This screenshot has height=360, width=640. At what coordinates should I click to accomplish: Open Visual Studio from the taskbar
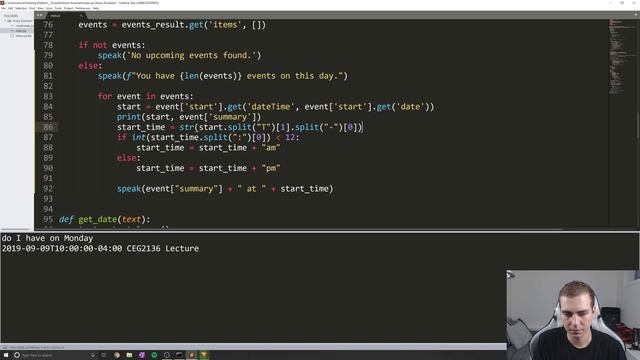pos(142,355)
